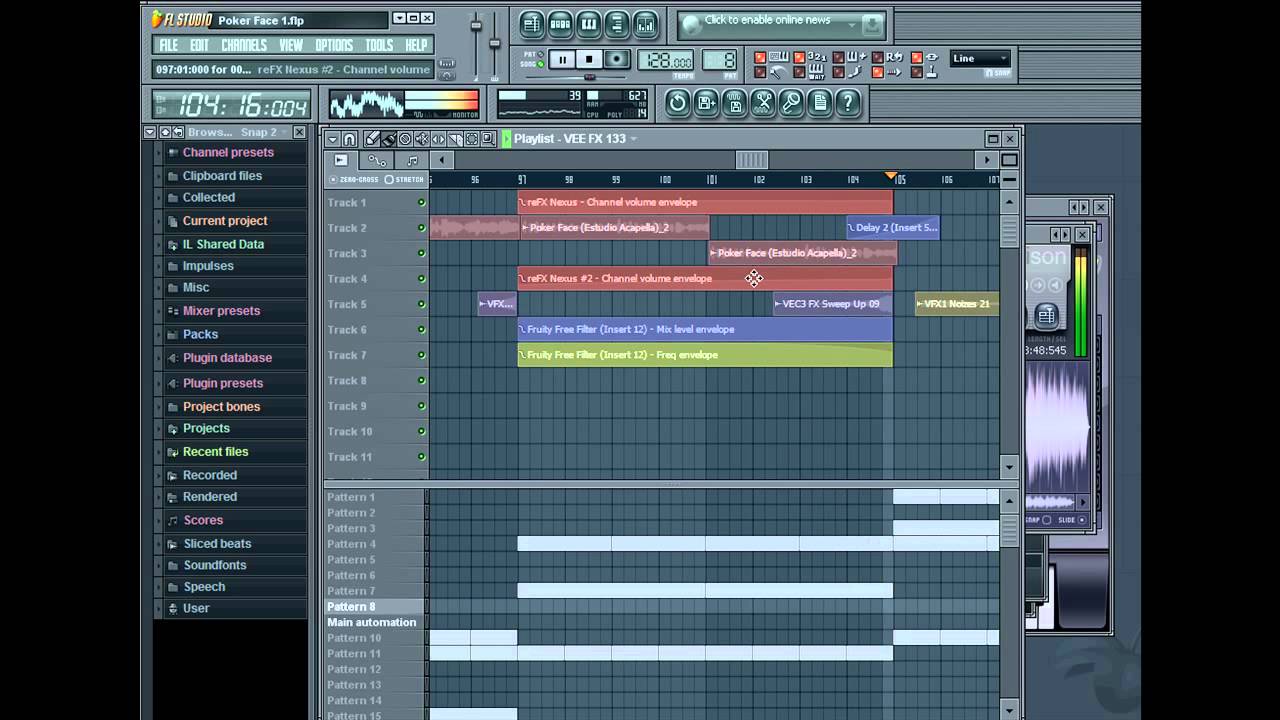Image resolution: width=1280 pixels, height=720 pixels.
Task: Open the Browser options menu arrow
Action: pos(149,132)
